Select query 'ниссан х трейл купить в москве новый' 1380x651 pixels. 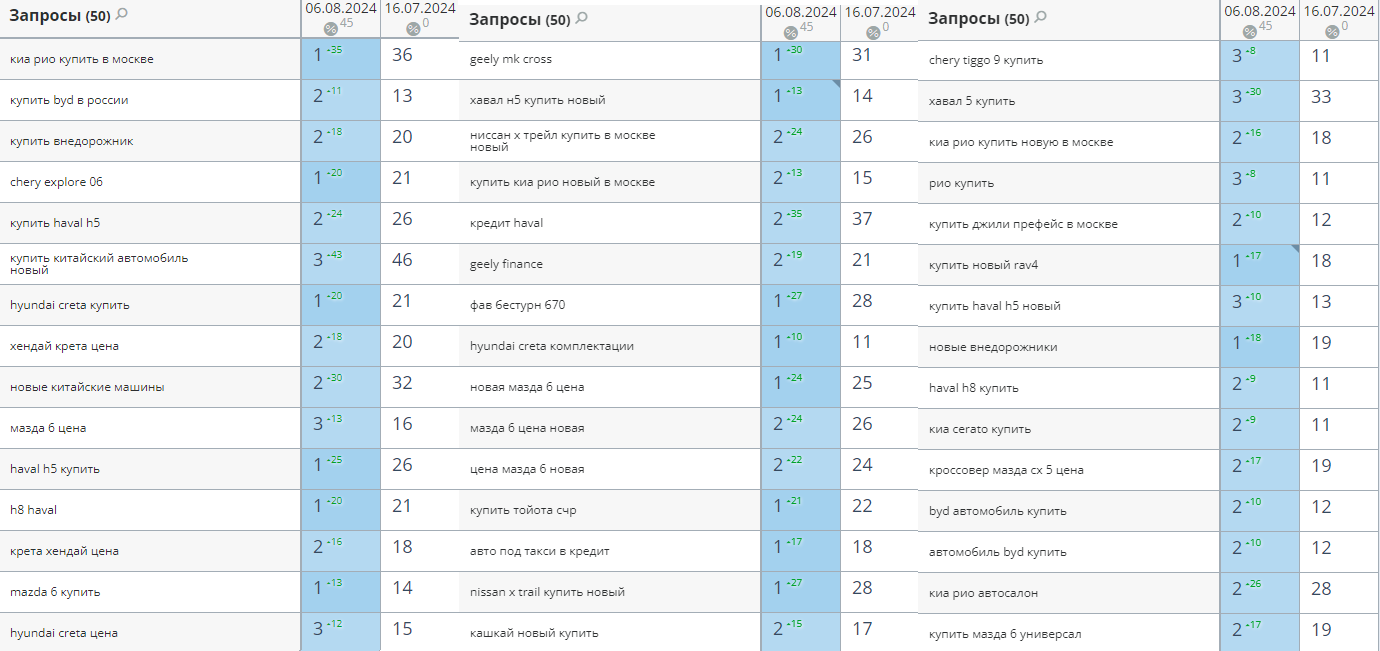click(563, 141)
